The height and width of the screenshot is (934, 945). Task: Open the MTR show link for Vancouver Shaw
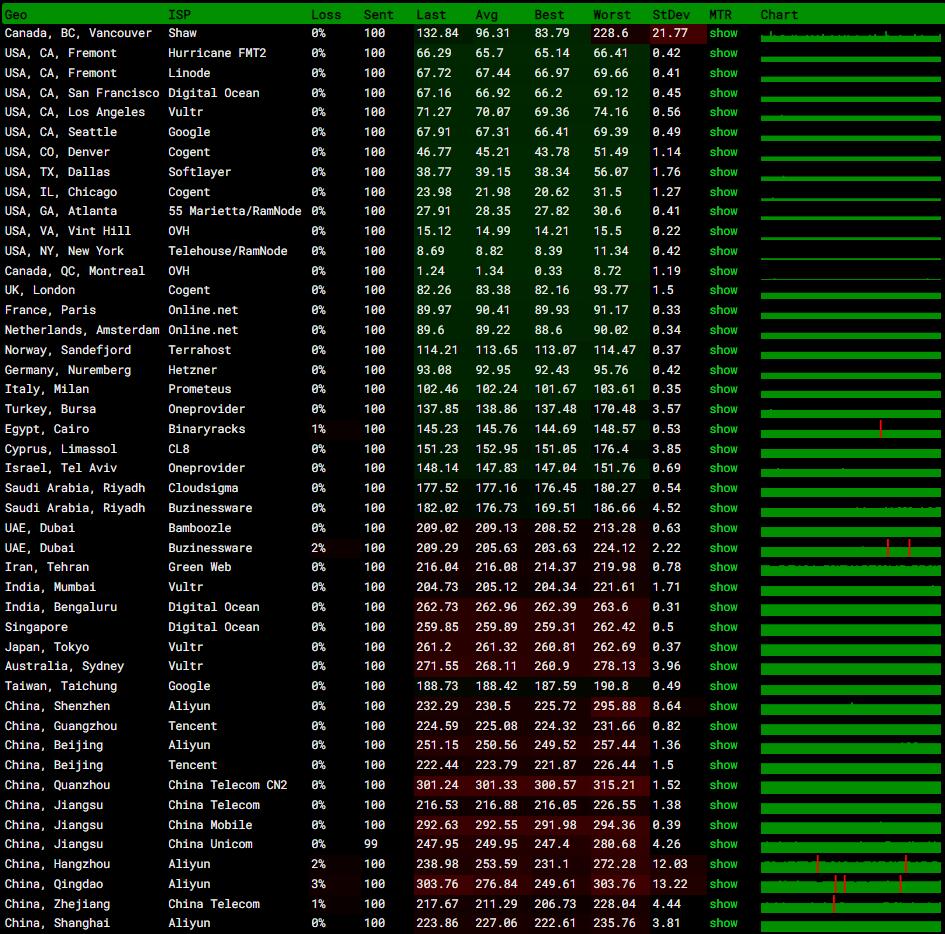pyautogui.click(x=723, y=33)
